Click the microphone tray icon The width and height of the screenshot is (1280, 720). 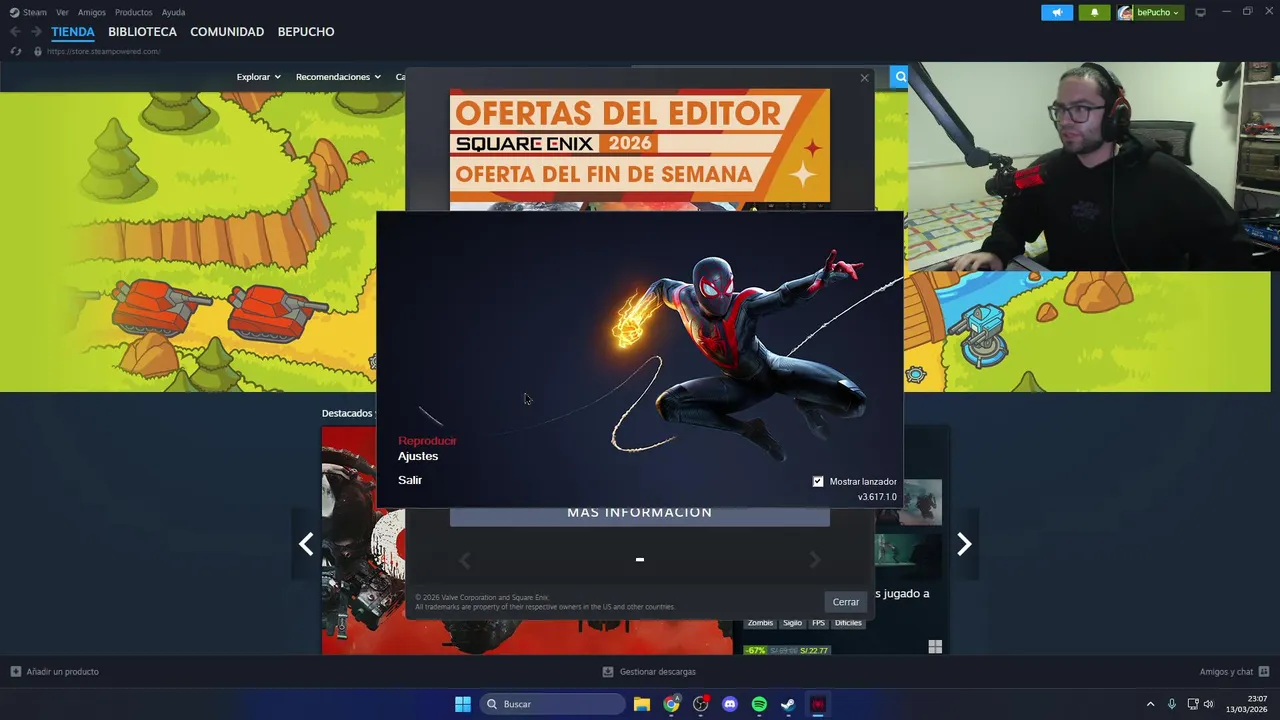point(1172,704)
